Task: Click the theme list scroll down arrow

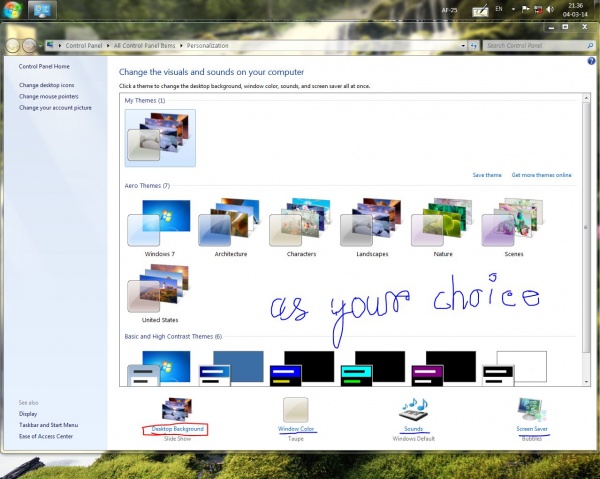Action: 586,381
